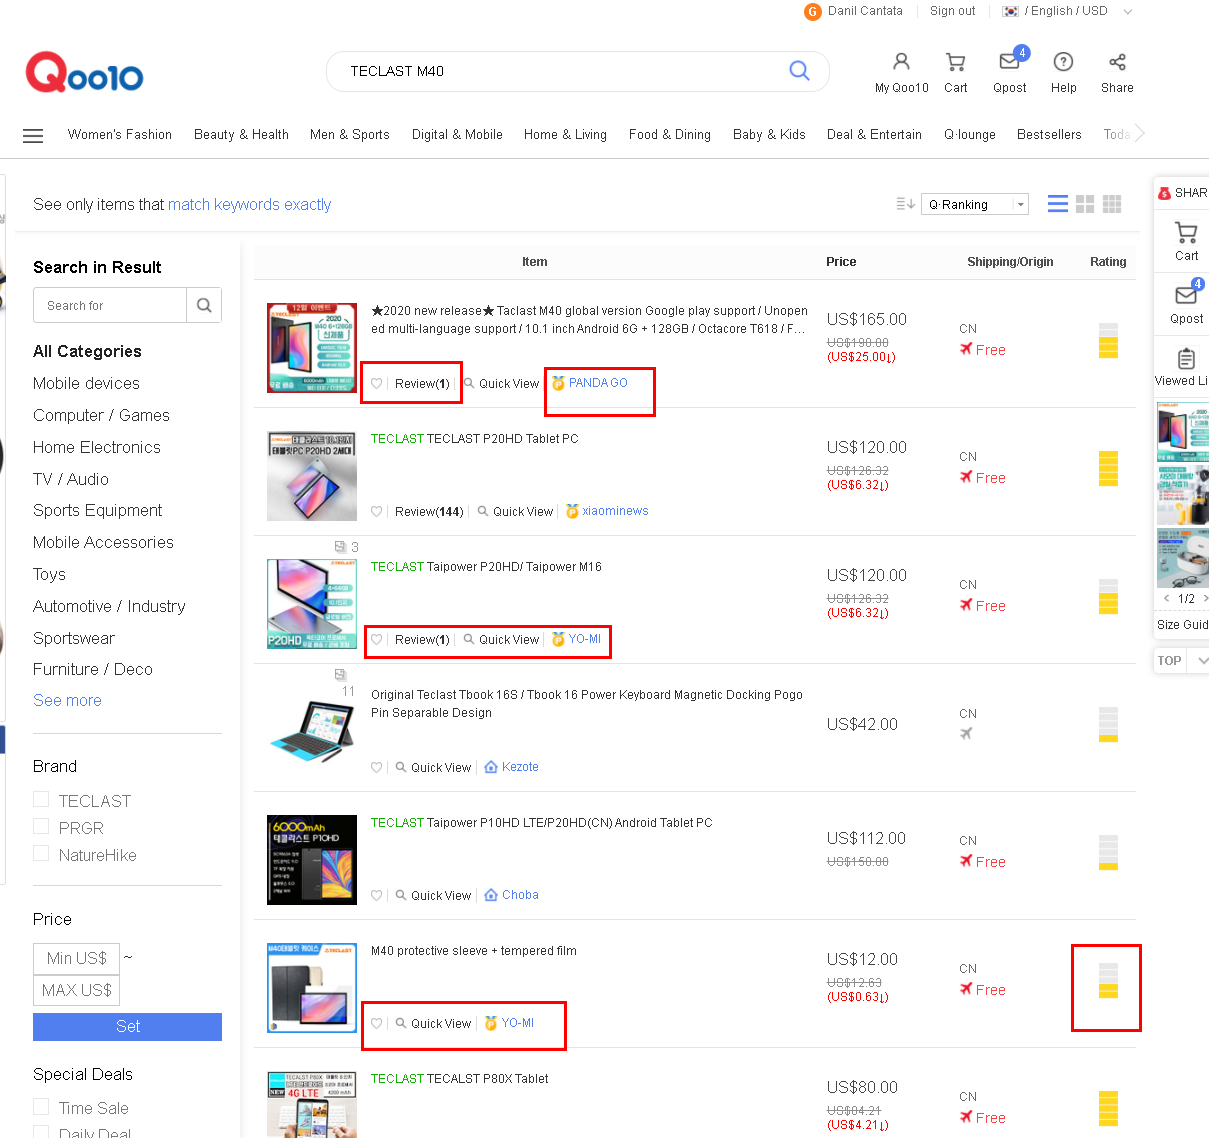
Task: Click the Share icon in the header
Action: coord(1117,62)
